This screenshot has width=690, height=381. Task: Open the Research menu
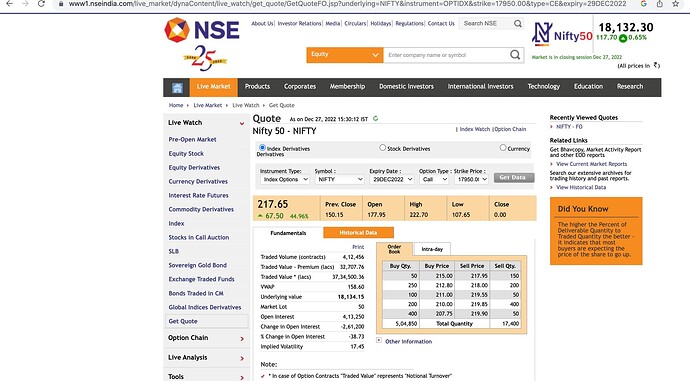pos(630,87)
